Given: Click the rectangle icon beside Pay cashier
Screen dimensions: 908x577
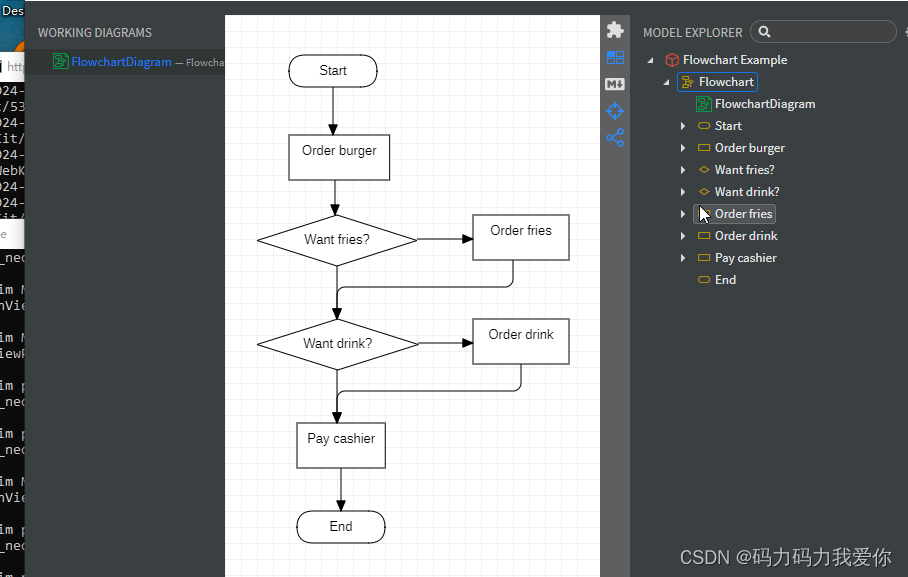Looking at the screenshot, I should [704, 258].
